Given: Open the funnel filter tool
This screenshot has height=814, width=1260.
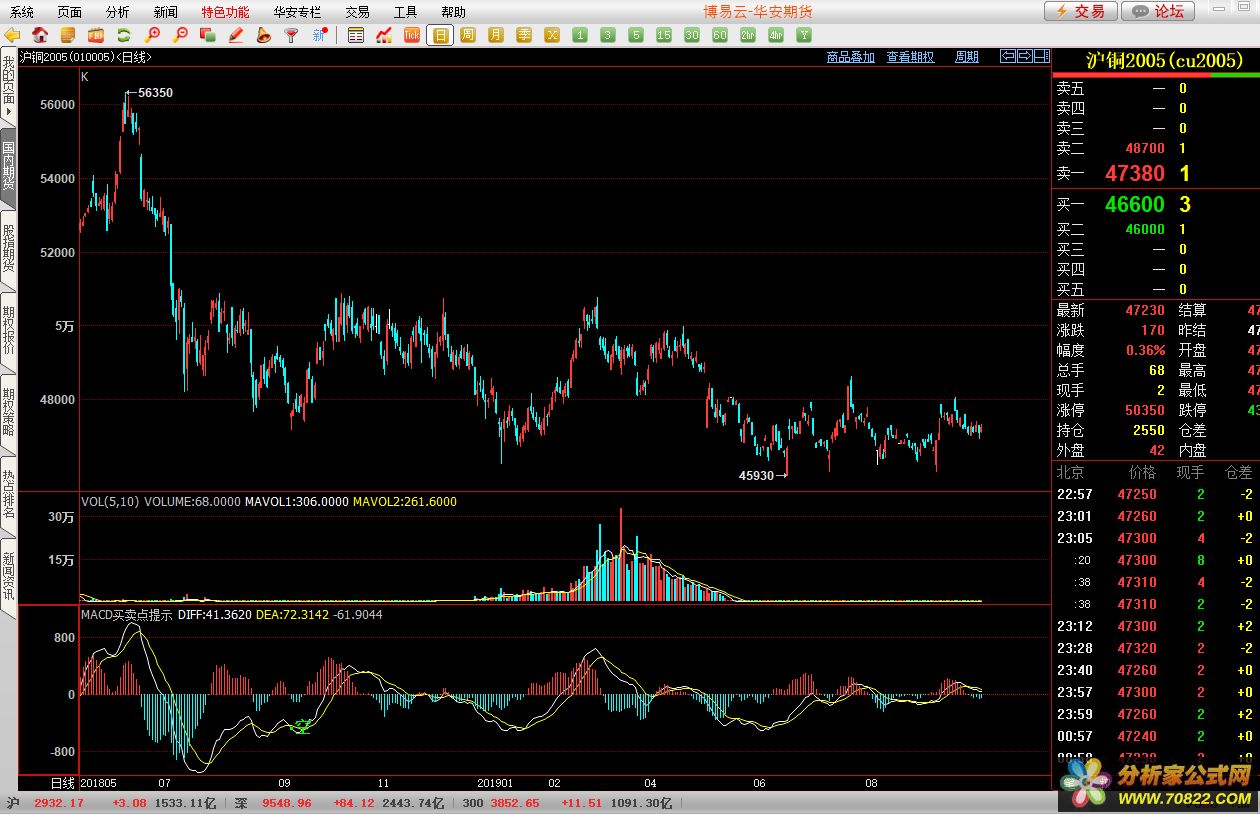Looking at the screenshot, I should [x=291, y=36].
